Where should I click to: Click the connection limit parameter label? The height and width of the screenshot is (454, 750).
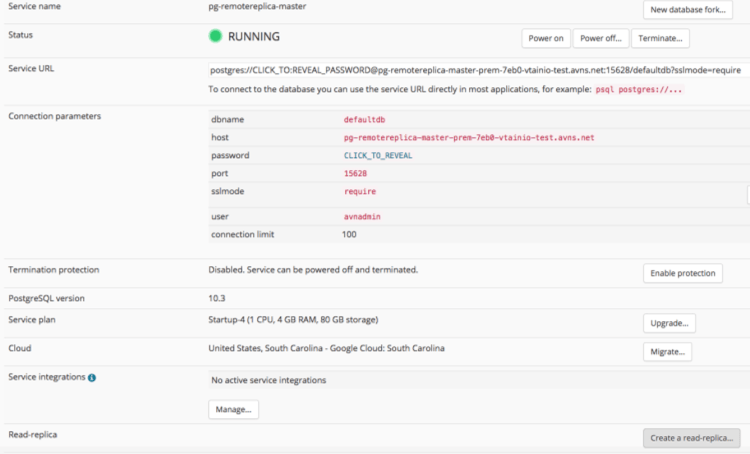point(243,234)
